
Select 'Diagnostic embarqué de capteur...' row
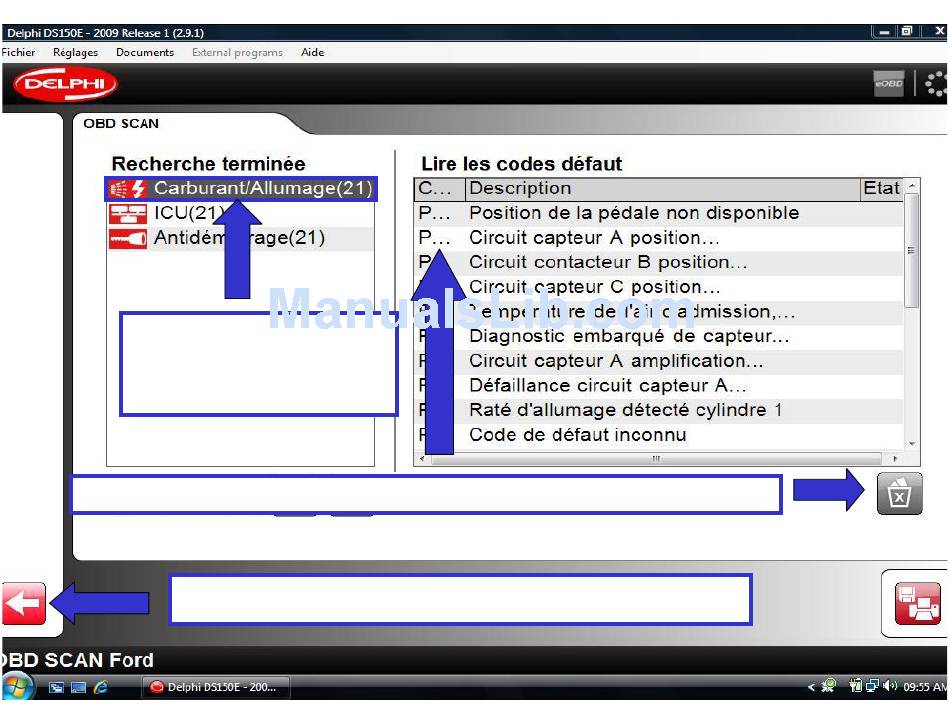659,336
